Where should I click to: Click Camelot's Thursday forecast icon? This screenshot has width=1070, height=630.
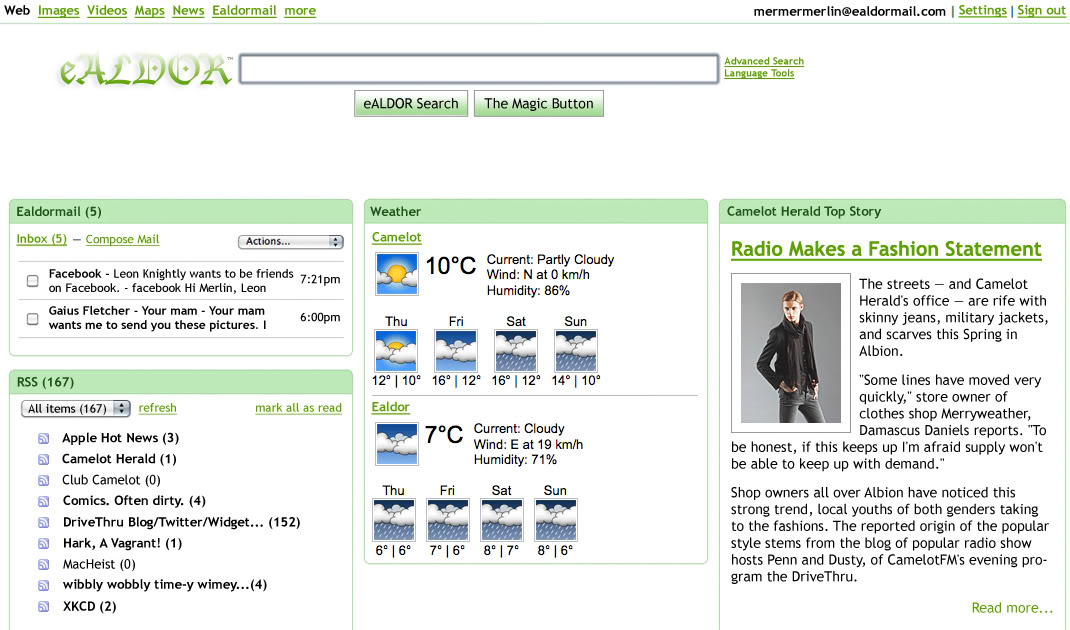396,351
